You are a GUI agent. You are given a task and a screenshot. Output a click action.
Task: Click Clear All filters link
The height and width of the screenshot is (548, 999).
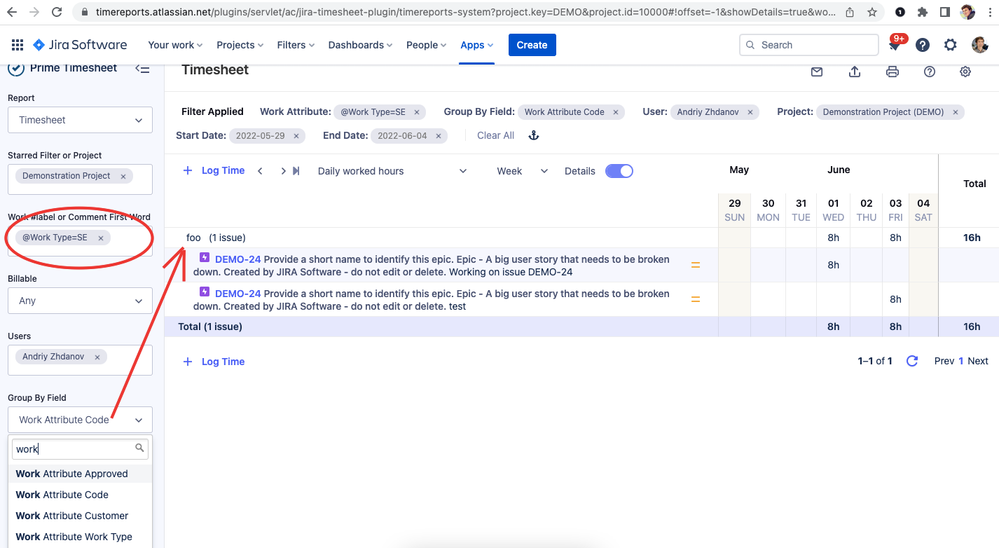point(496,136)
